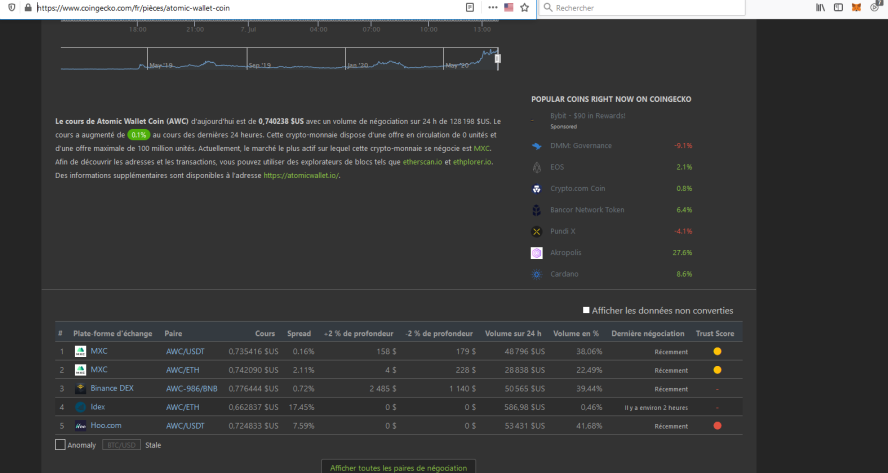Viewport: 888px width, 473px height.
Task: Click the Rechercher search field
Action: pyautogui.click(x=641, y=7)
